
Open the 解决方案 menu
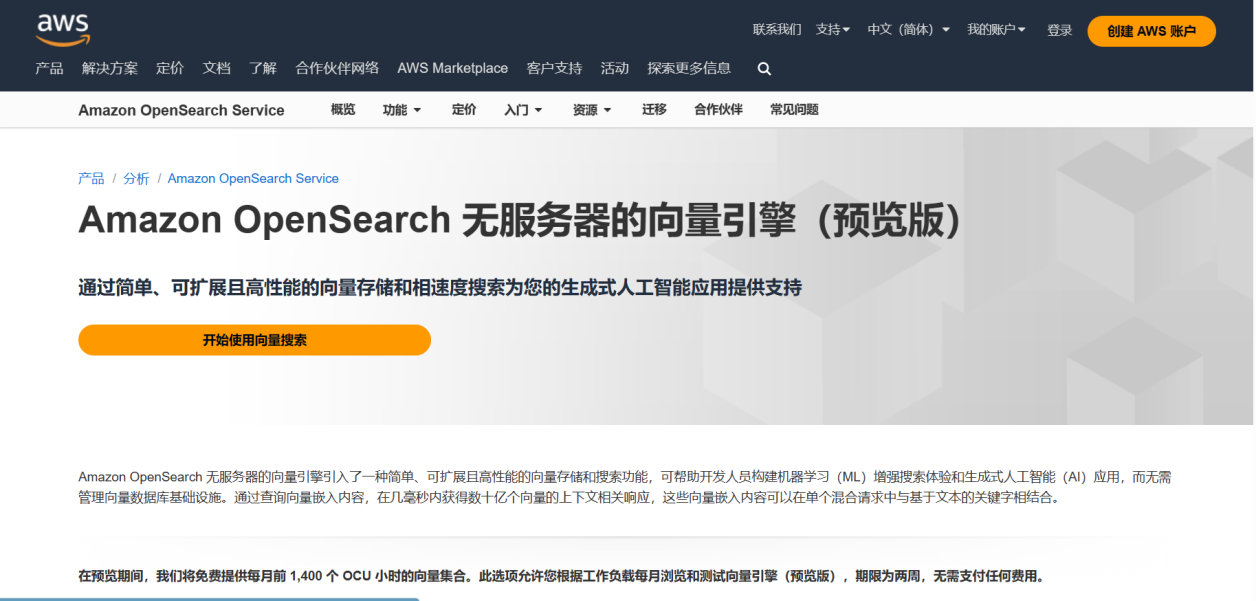[x=110, y=68]
